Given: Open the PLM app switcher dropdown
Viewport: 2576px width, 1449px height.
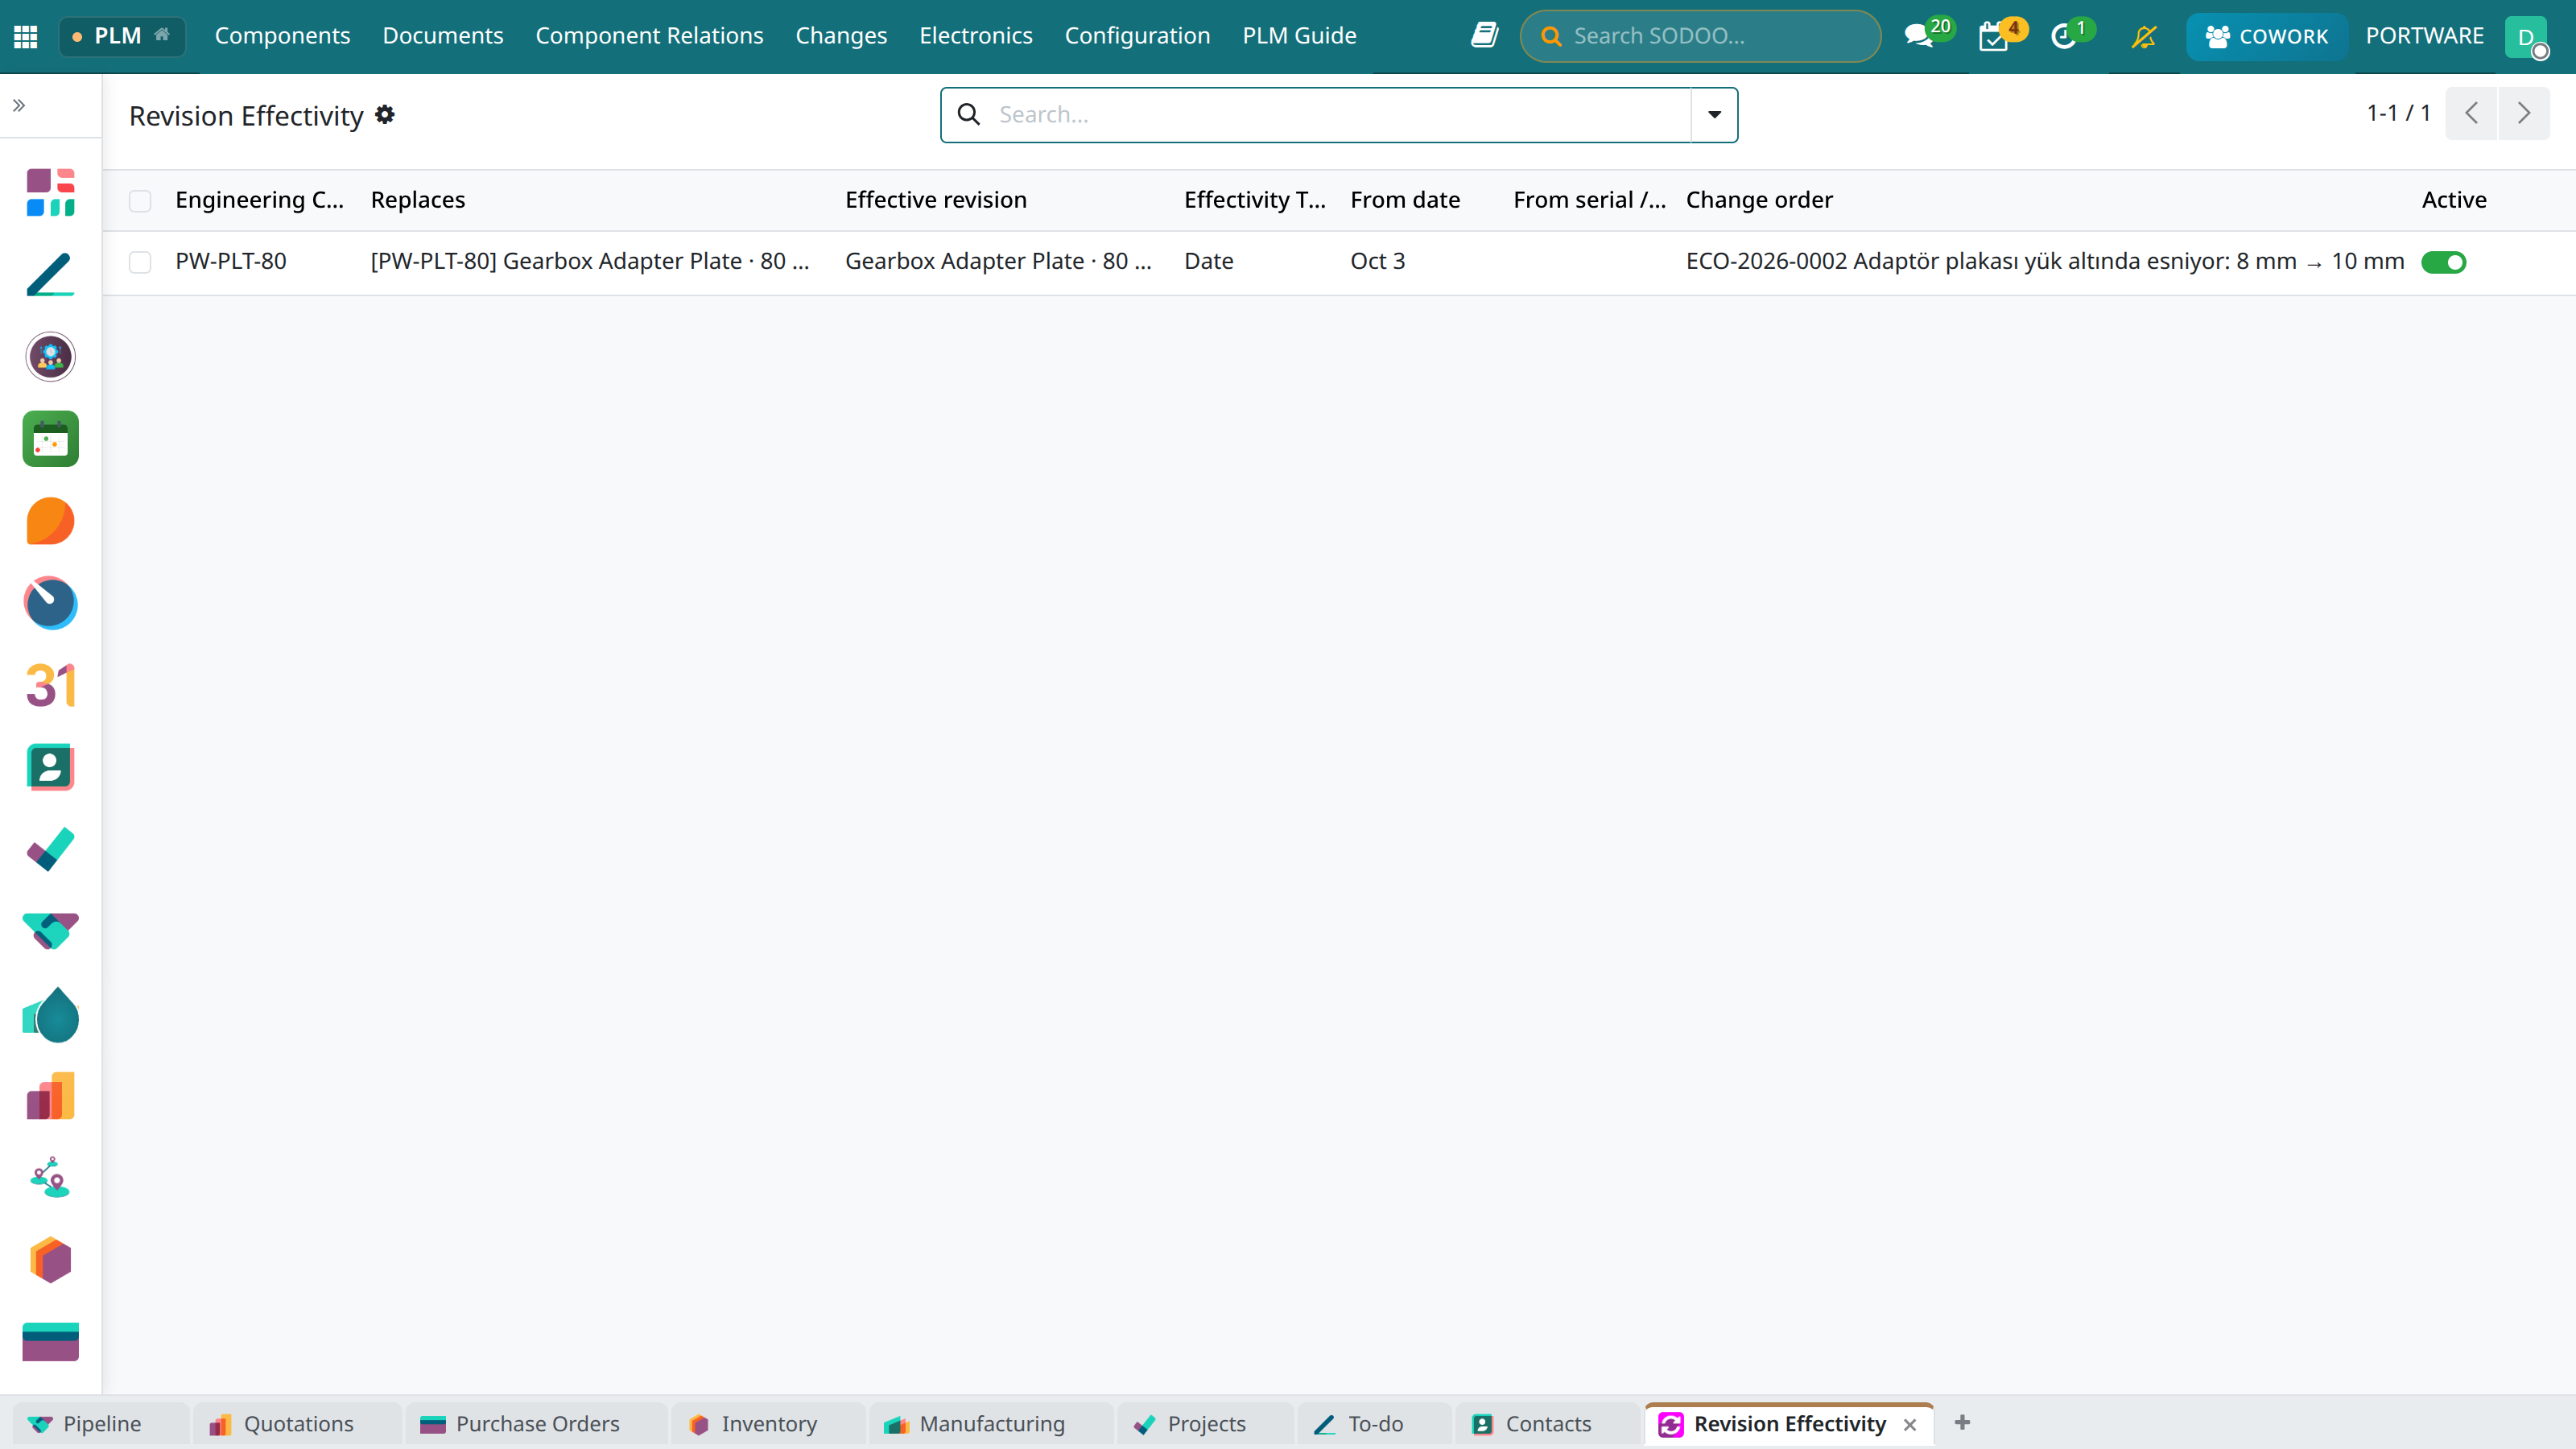Looking at the screenshot, I should [x=122, y=36].
